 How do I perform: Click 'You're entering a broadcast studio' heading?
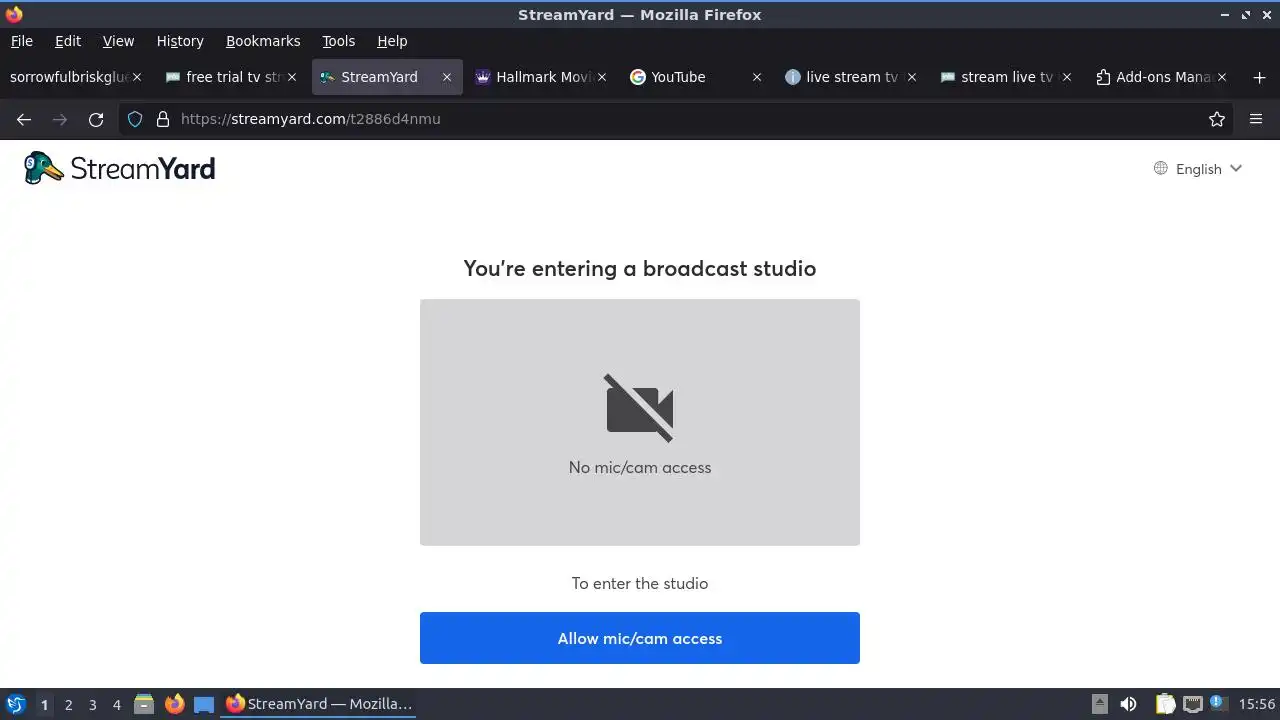tap(640, 268)
